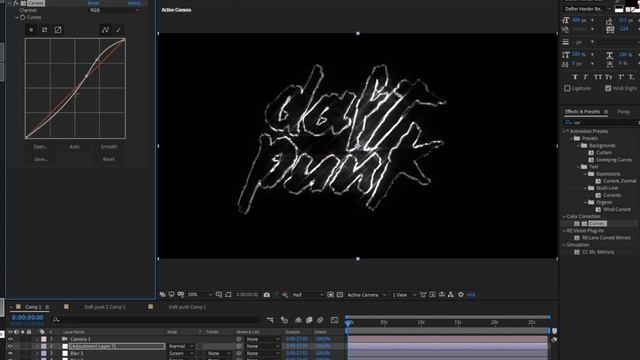Screen dimensions: 640x360
Task: Select the curve point drawing tool
Action: [105, 30]
